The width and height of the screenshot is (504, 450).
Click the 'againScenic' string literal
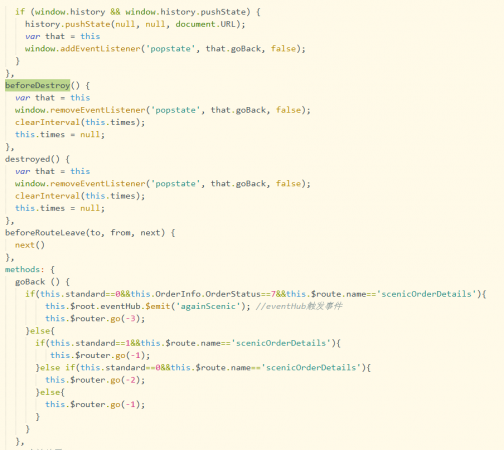(x=208, y=306)
